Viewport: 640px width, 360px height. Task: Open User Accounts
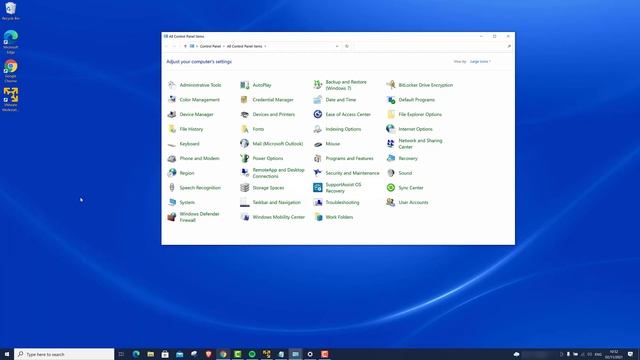407,202
